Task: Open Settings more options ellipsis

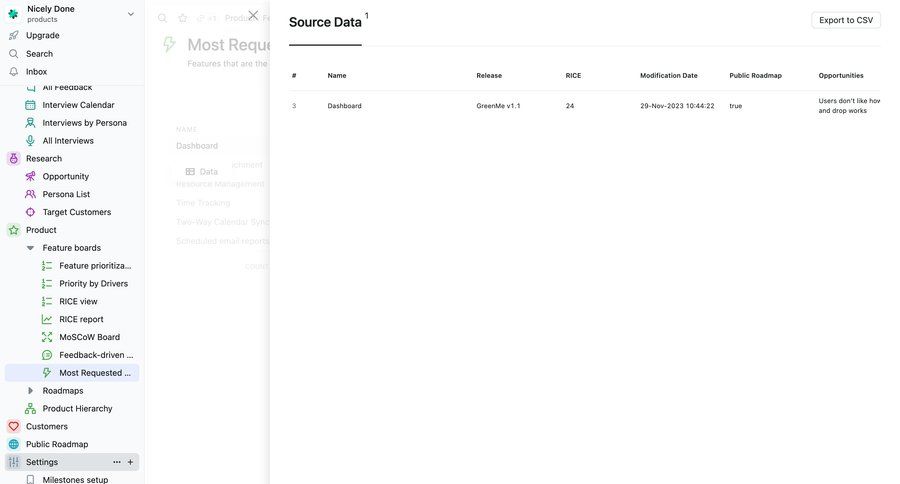Action: point(116,462)
